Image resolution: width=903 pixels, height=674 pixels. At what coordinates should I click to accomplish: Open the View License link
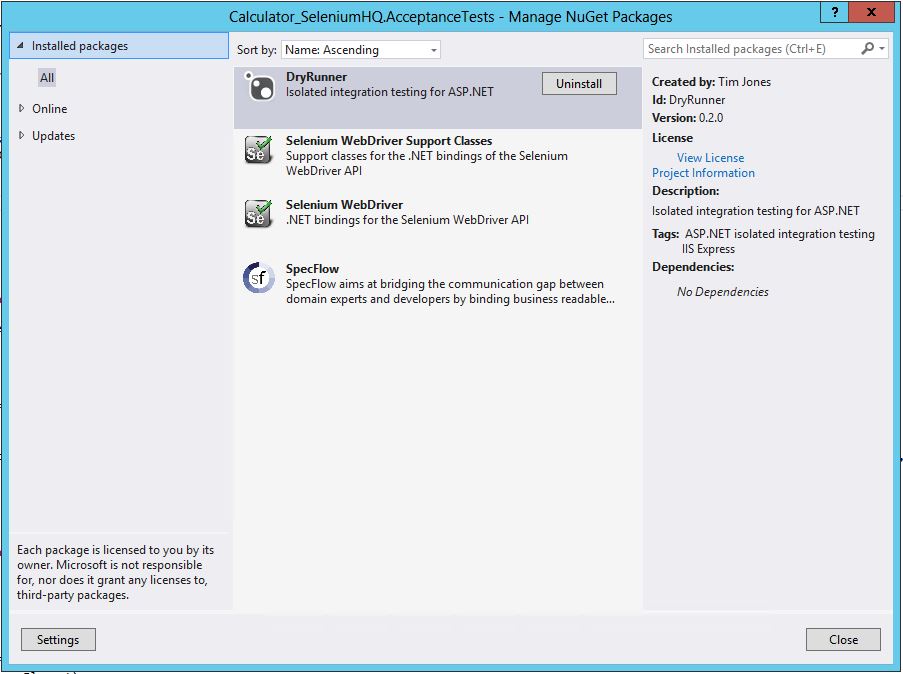710,157
